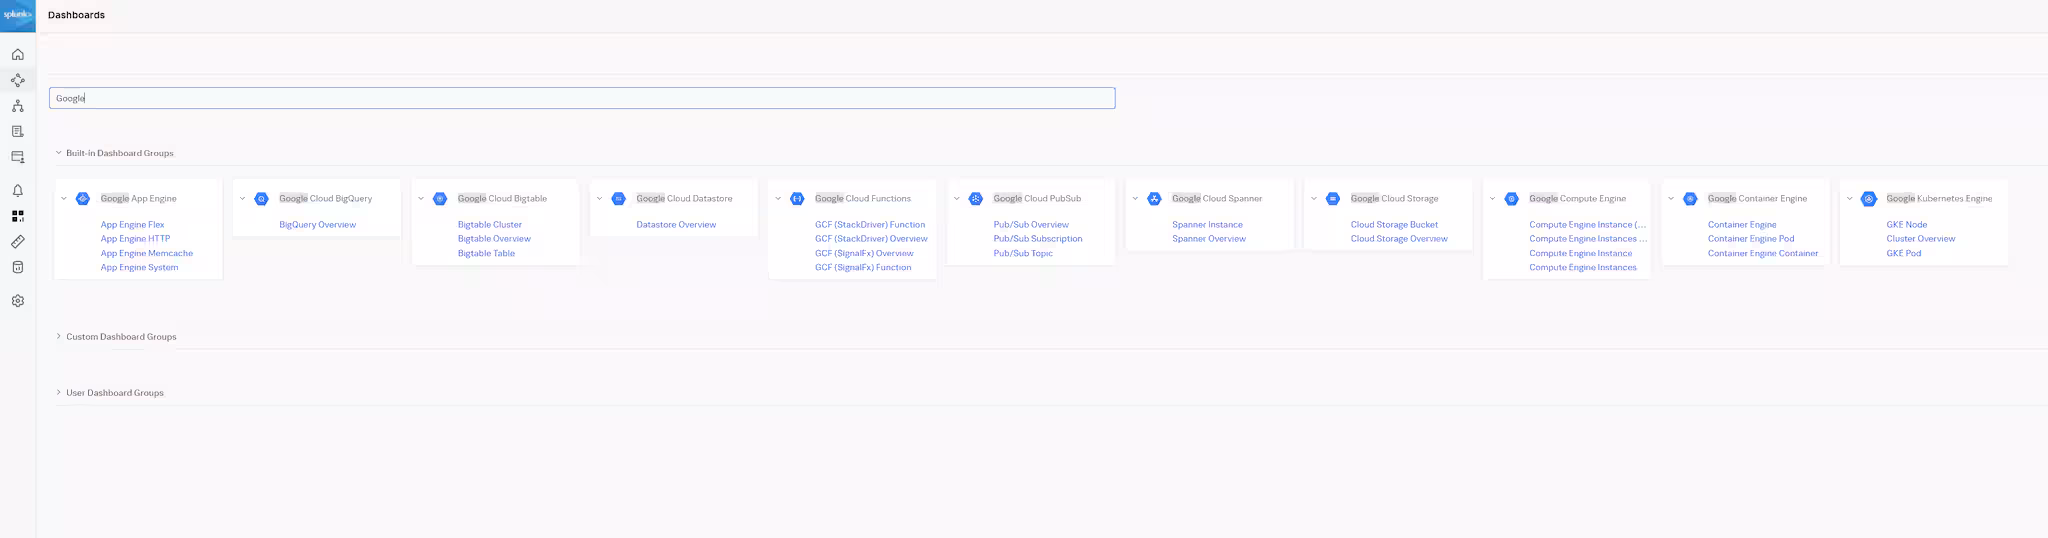Click the Google Cloud BigQuery hexagon icon
The height and width of the screenshot is (538, 2048).
pyautogui.click(x=261, y=199)
